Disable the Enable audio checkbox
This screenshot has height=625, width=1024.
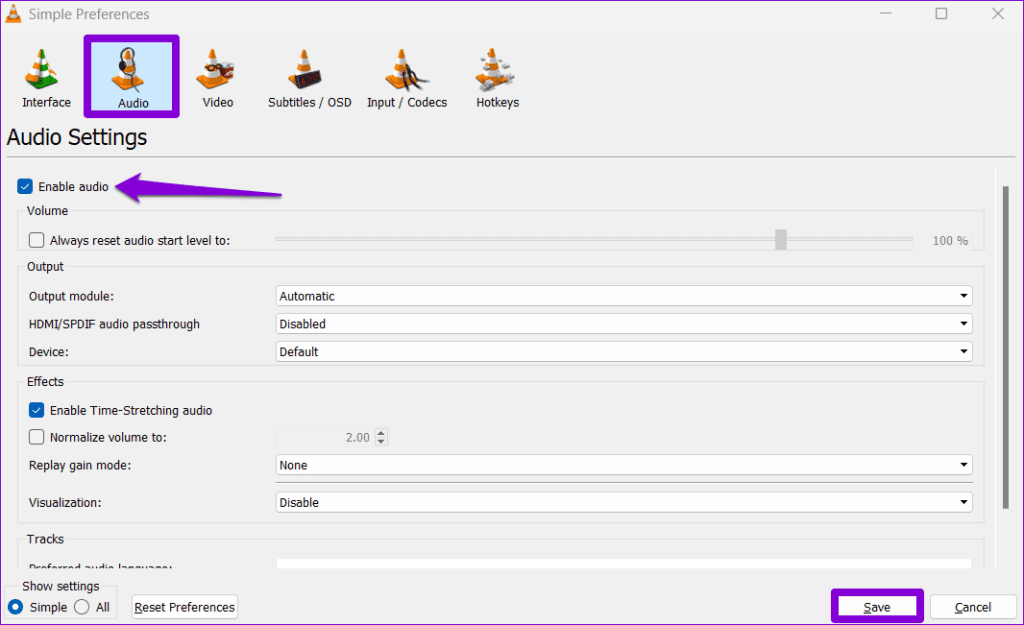(x=24, y=186)
